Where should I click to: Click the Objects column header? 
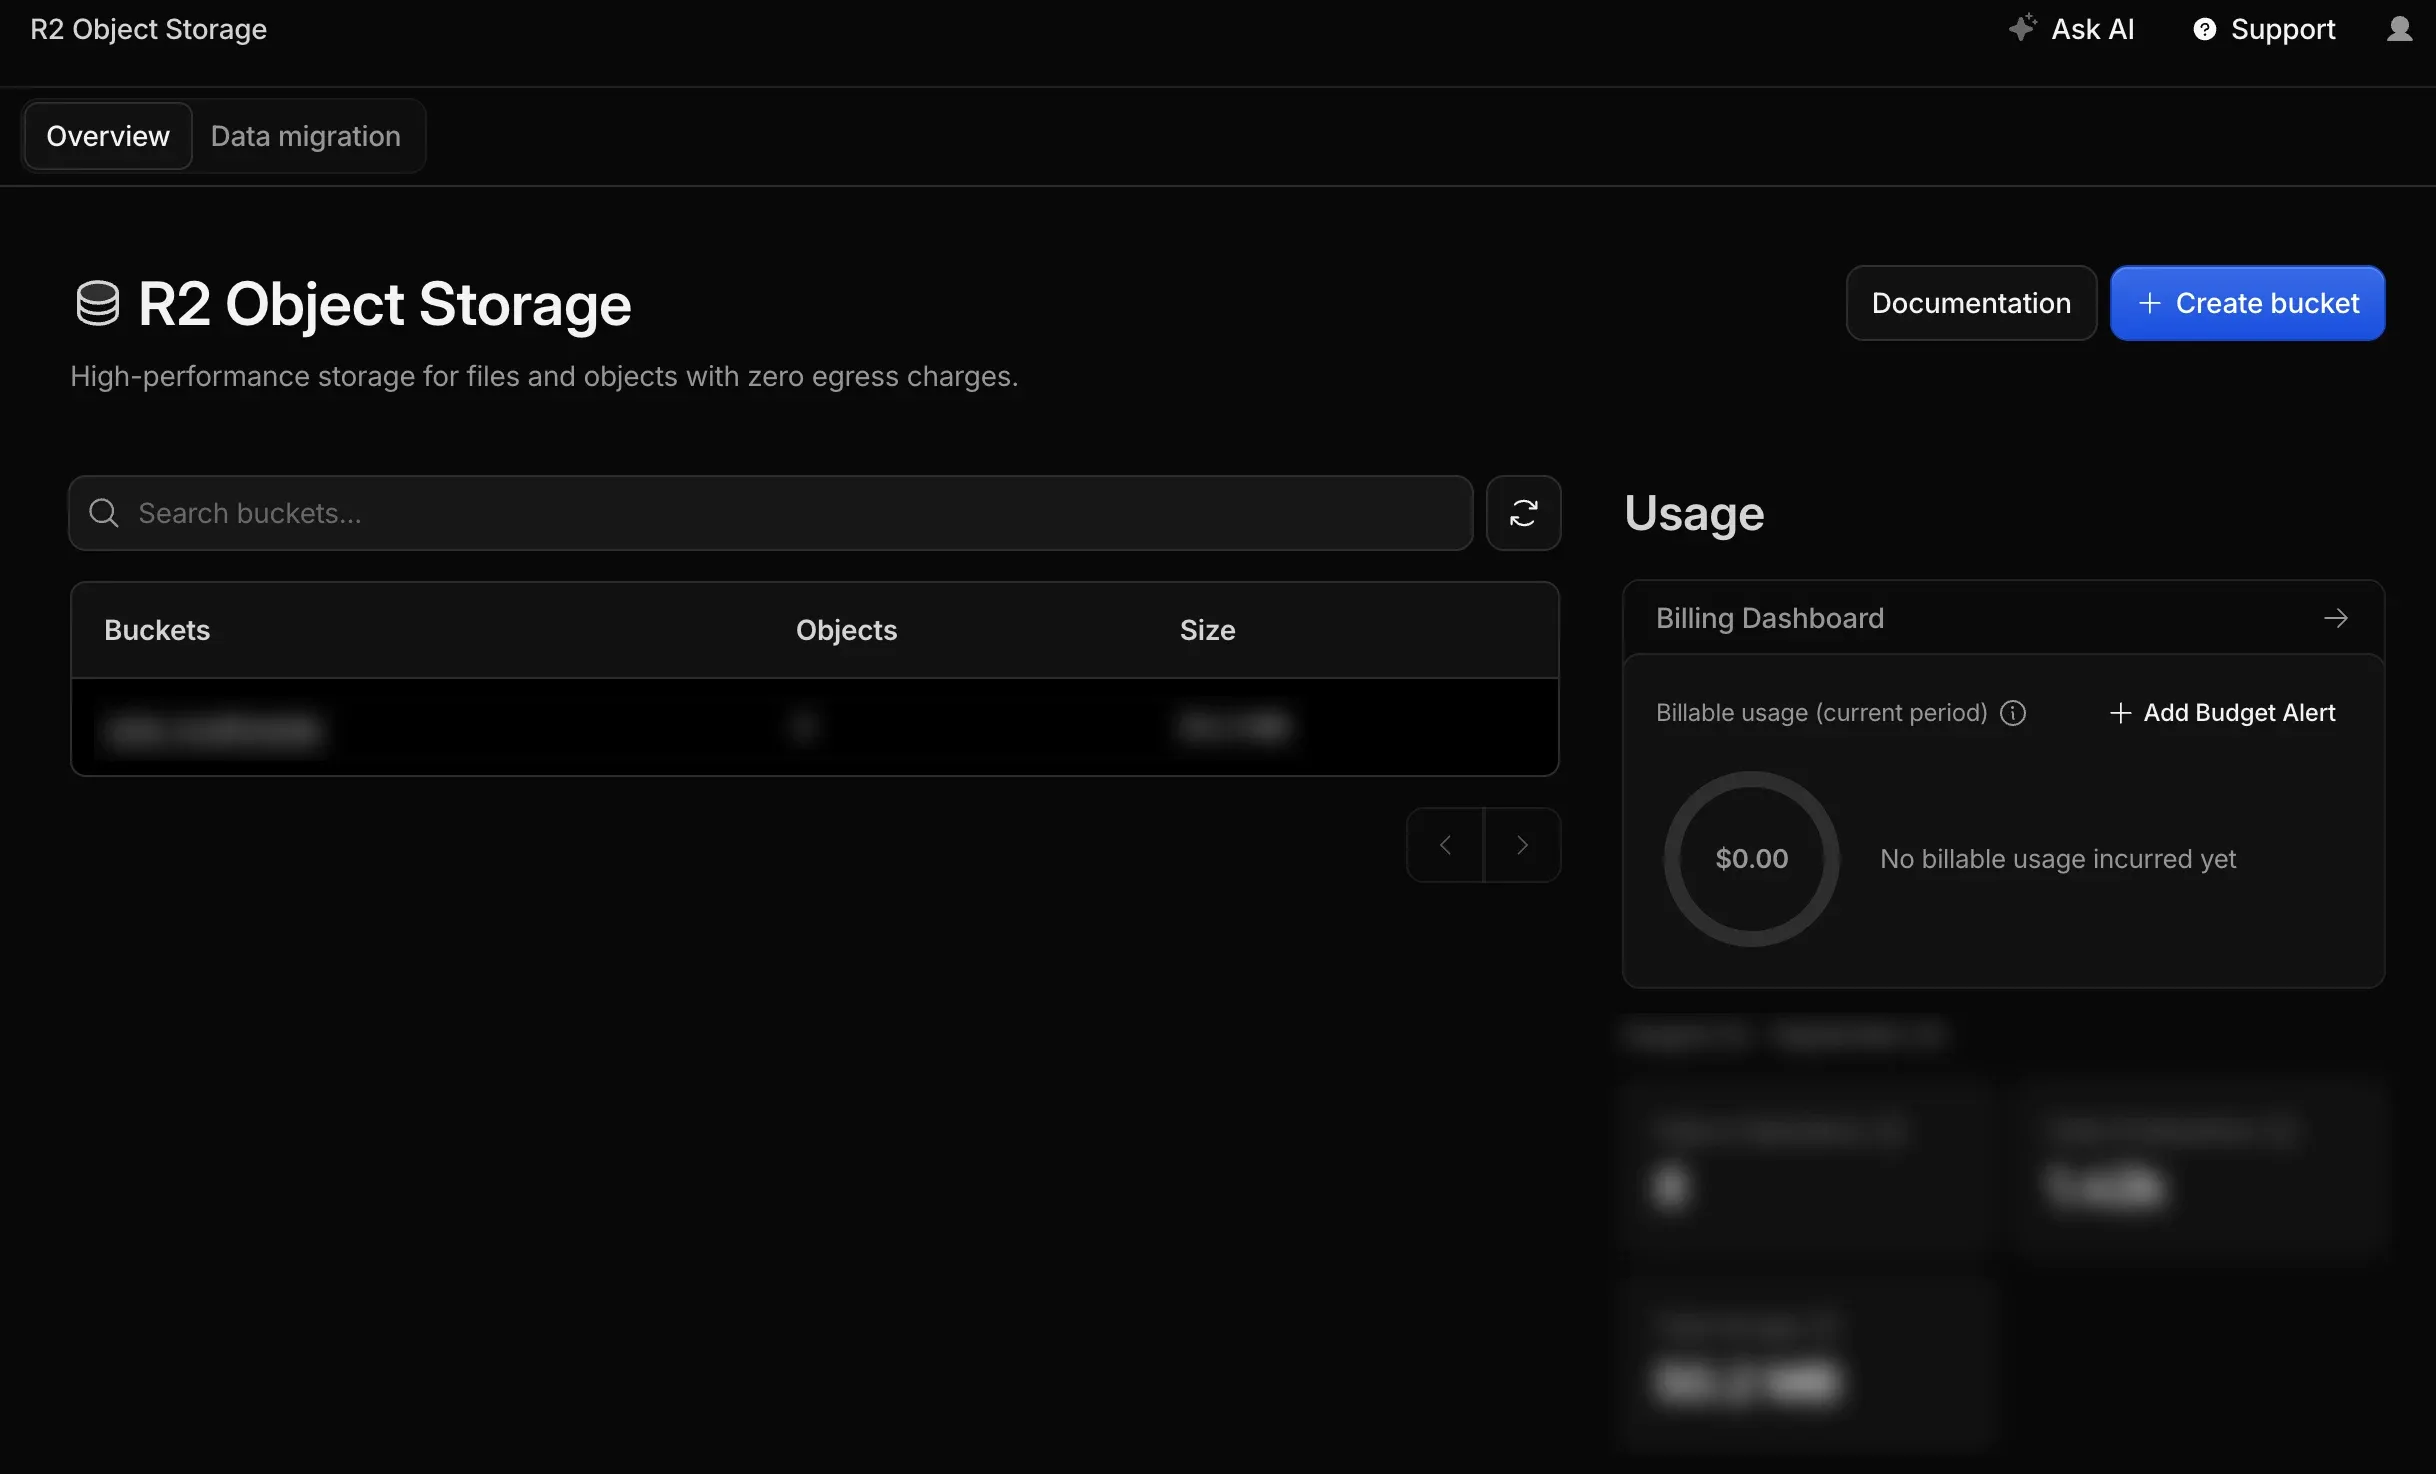[x=846, y=630]
